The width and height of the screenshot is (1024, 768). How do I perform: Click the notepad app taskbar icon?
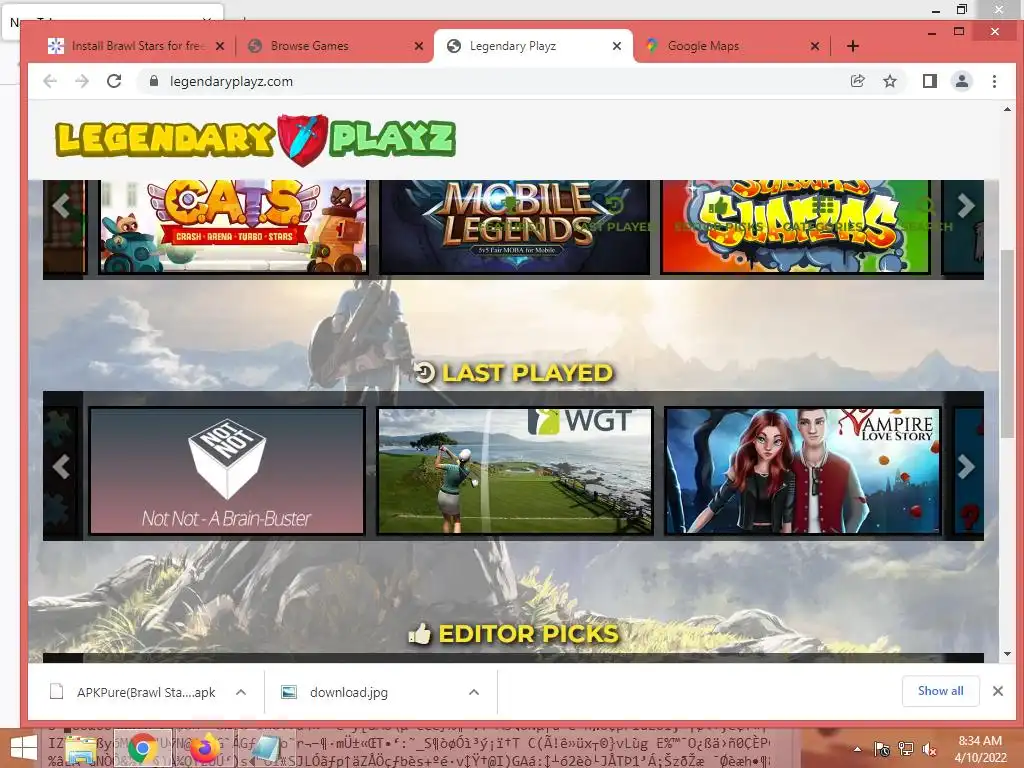(x=264, y=748)
